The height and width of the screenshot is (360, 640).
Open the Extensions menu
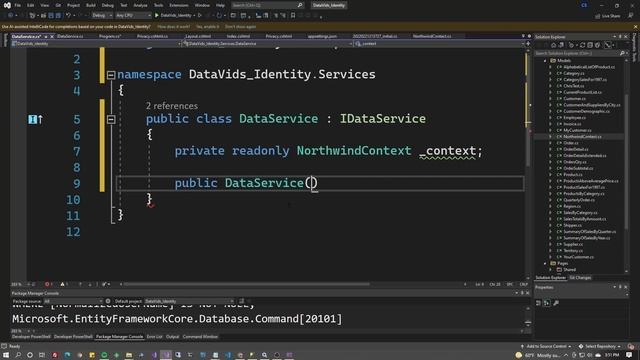(x=179, y=5)
